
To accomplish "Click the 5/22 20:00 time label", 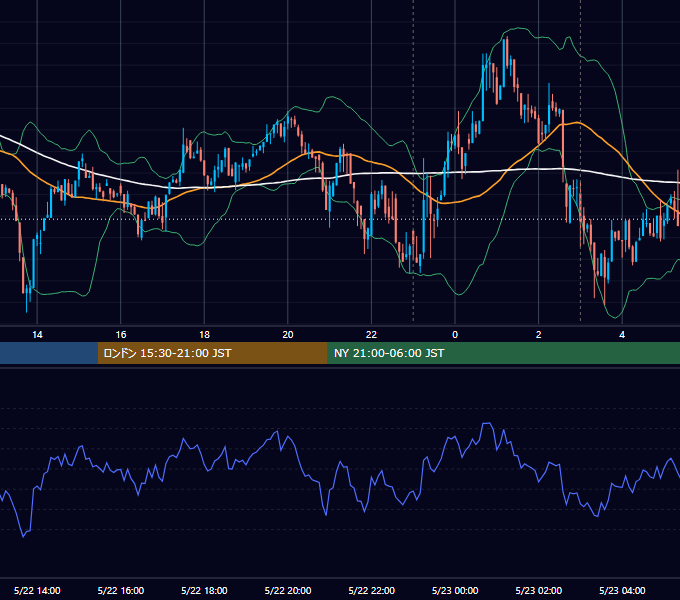I will point(288,590).
